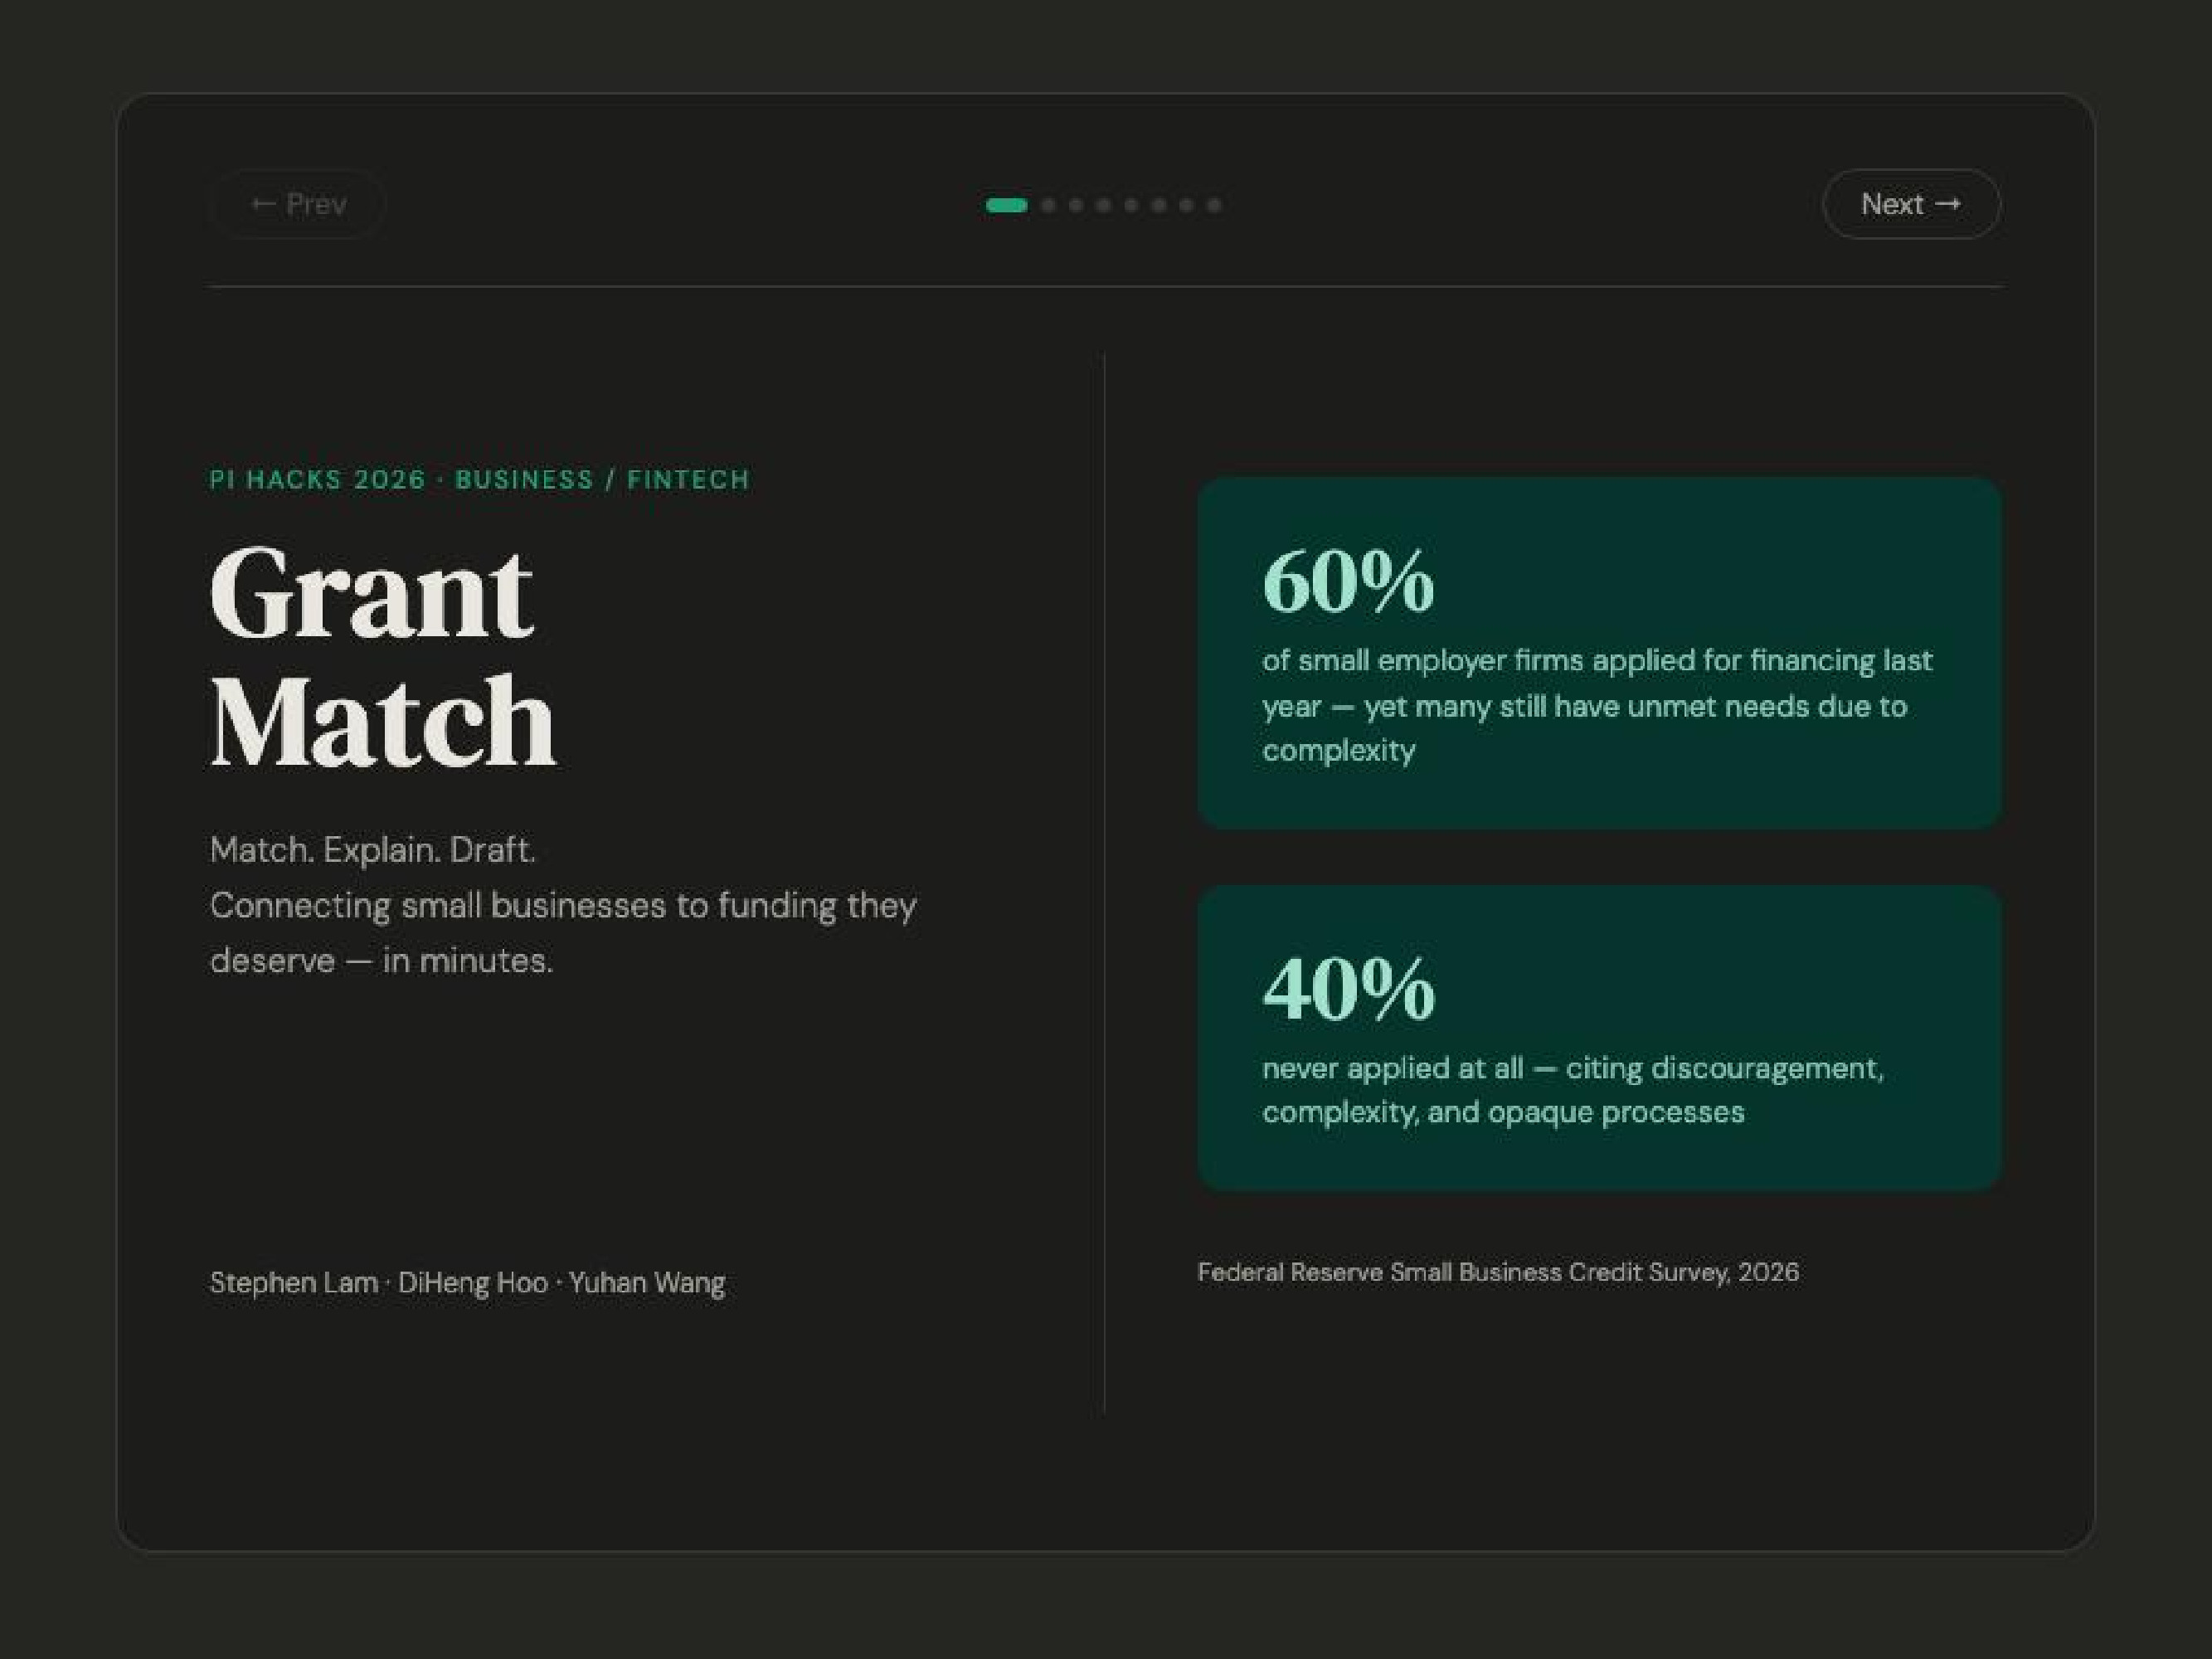Select the fourth pagination dot
Image resolution: width=2212 pixels, height=1659 pixels.
(1103, 205)
